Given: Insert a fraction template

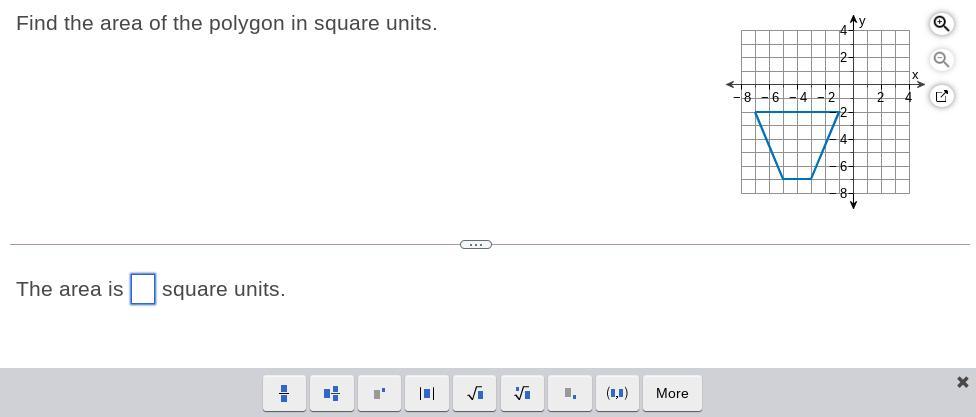Looking at the screenshot, I should click(x=284, y=393).
